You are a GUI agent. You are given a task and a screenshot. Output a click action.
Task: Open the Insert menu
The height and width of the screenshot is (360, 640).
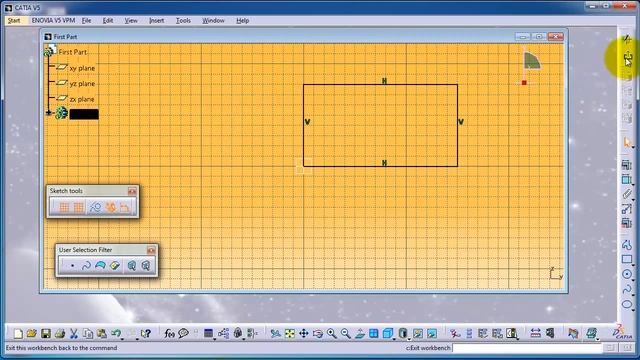click(x=157, y=20)
